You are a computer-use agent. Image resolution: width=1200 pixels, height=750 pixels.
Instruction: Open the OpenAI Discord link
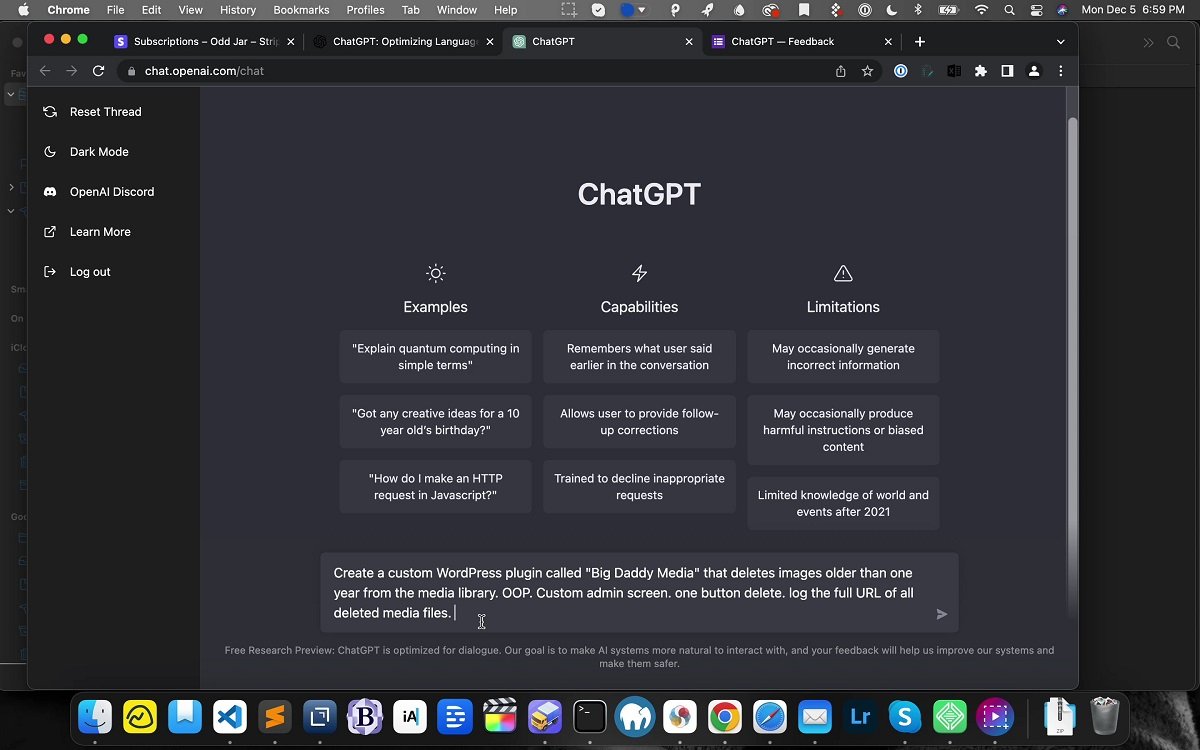click(111, 192)
